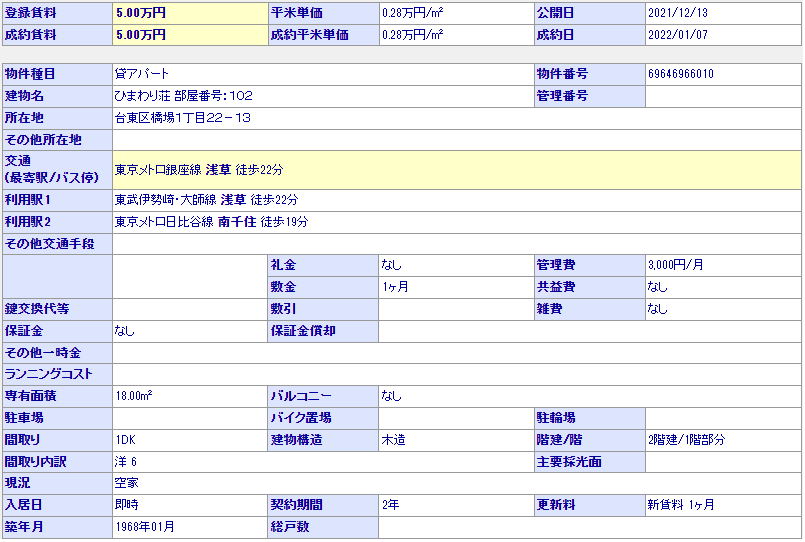The image size is (805, 542).
Task: Click the 鍵交換代等 label
Action: point(37,309)
